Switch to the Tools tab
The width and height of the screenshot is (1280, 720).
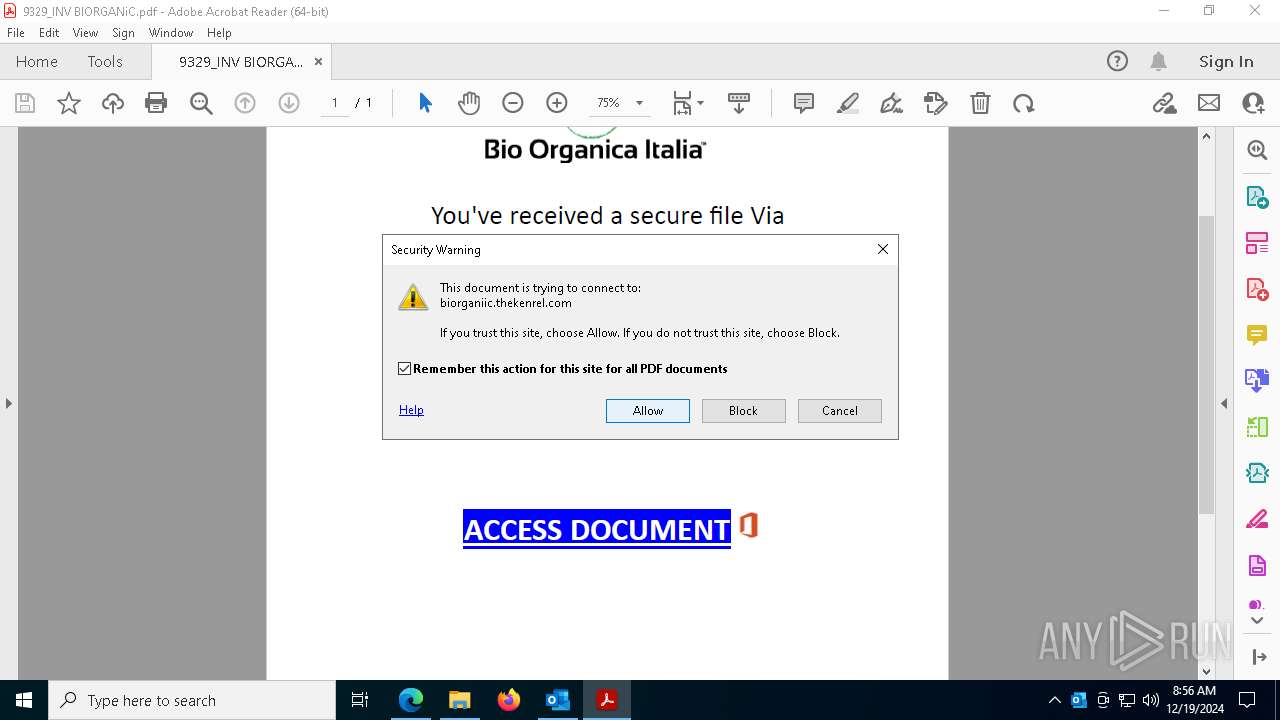tap(105, 61)
